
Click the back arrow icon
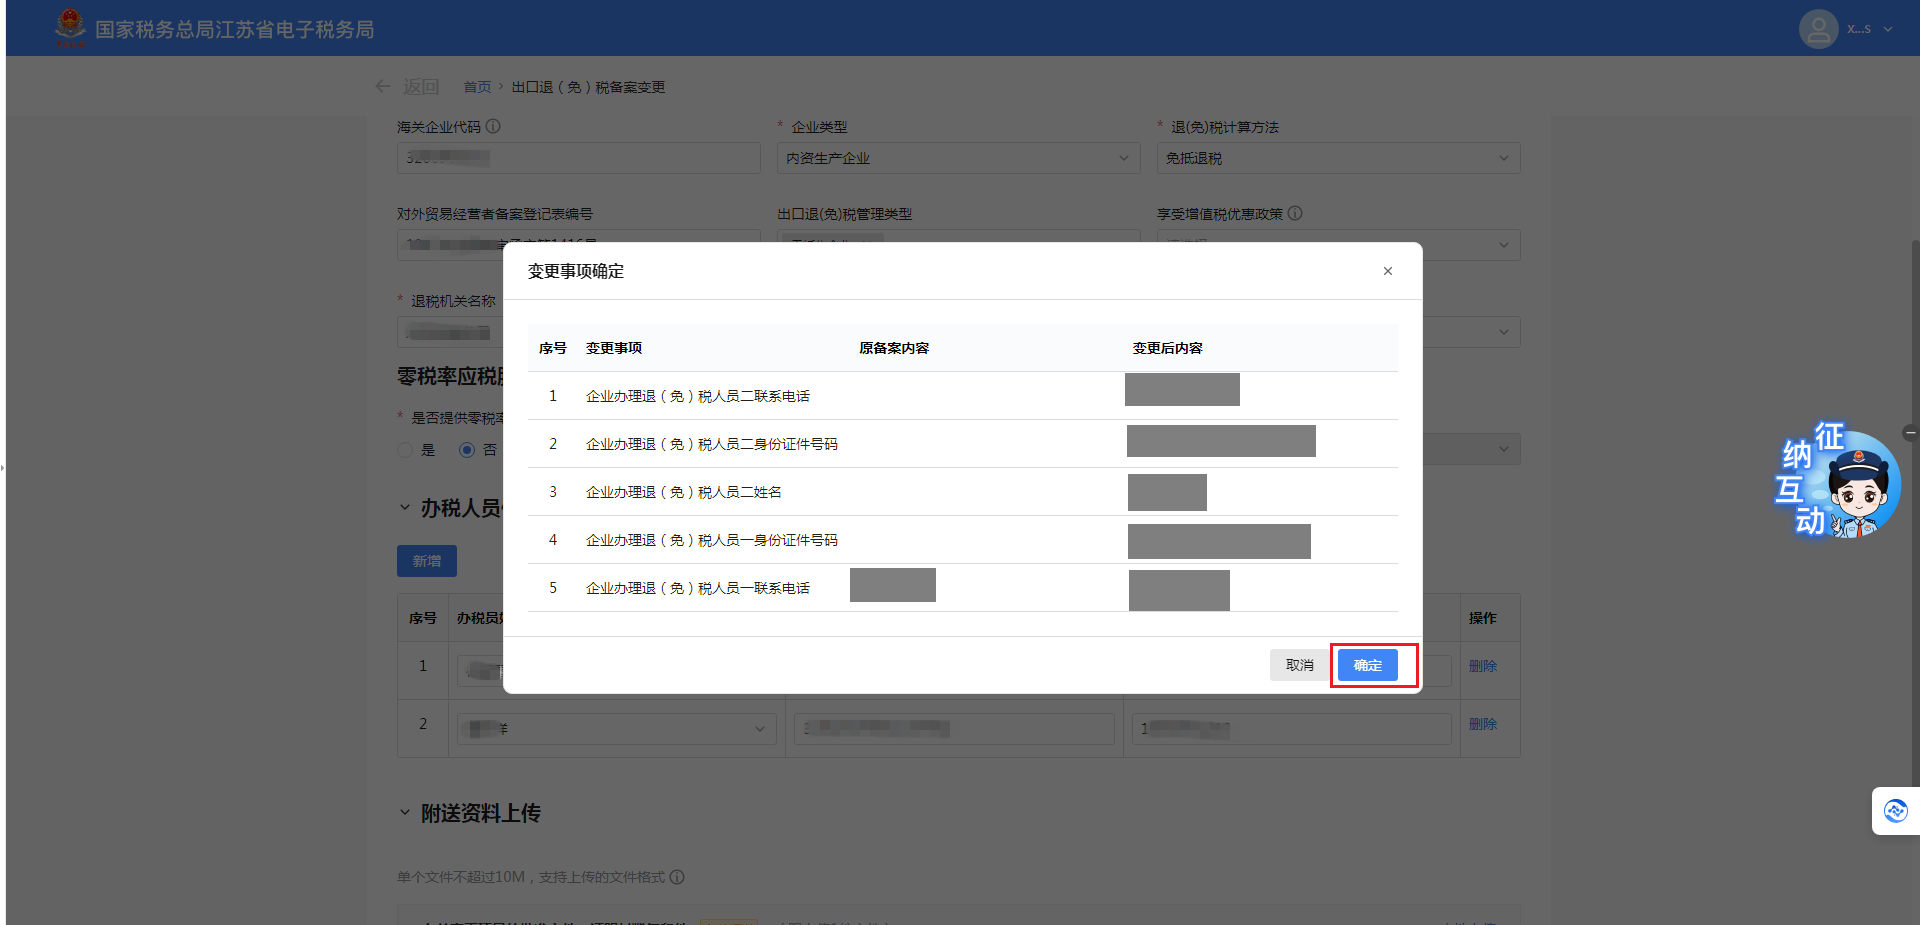coord(383,87)
